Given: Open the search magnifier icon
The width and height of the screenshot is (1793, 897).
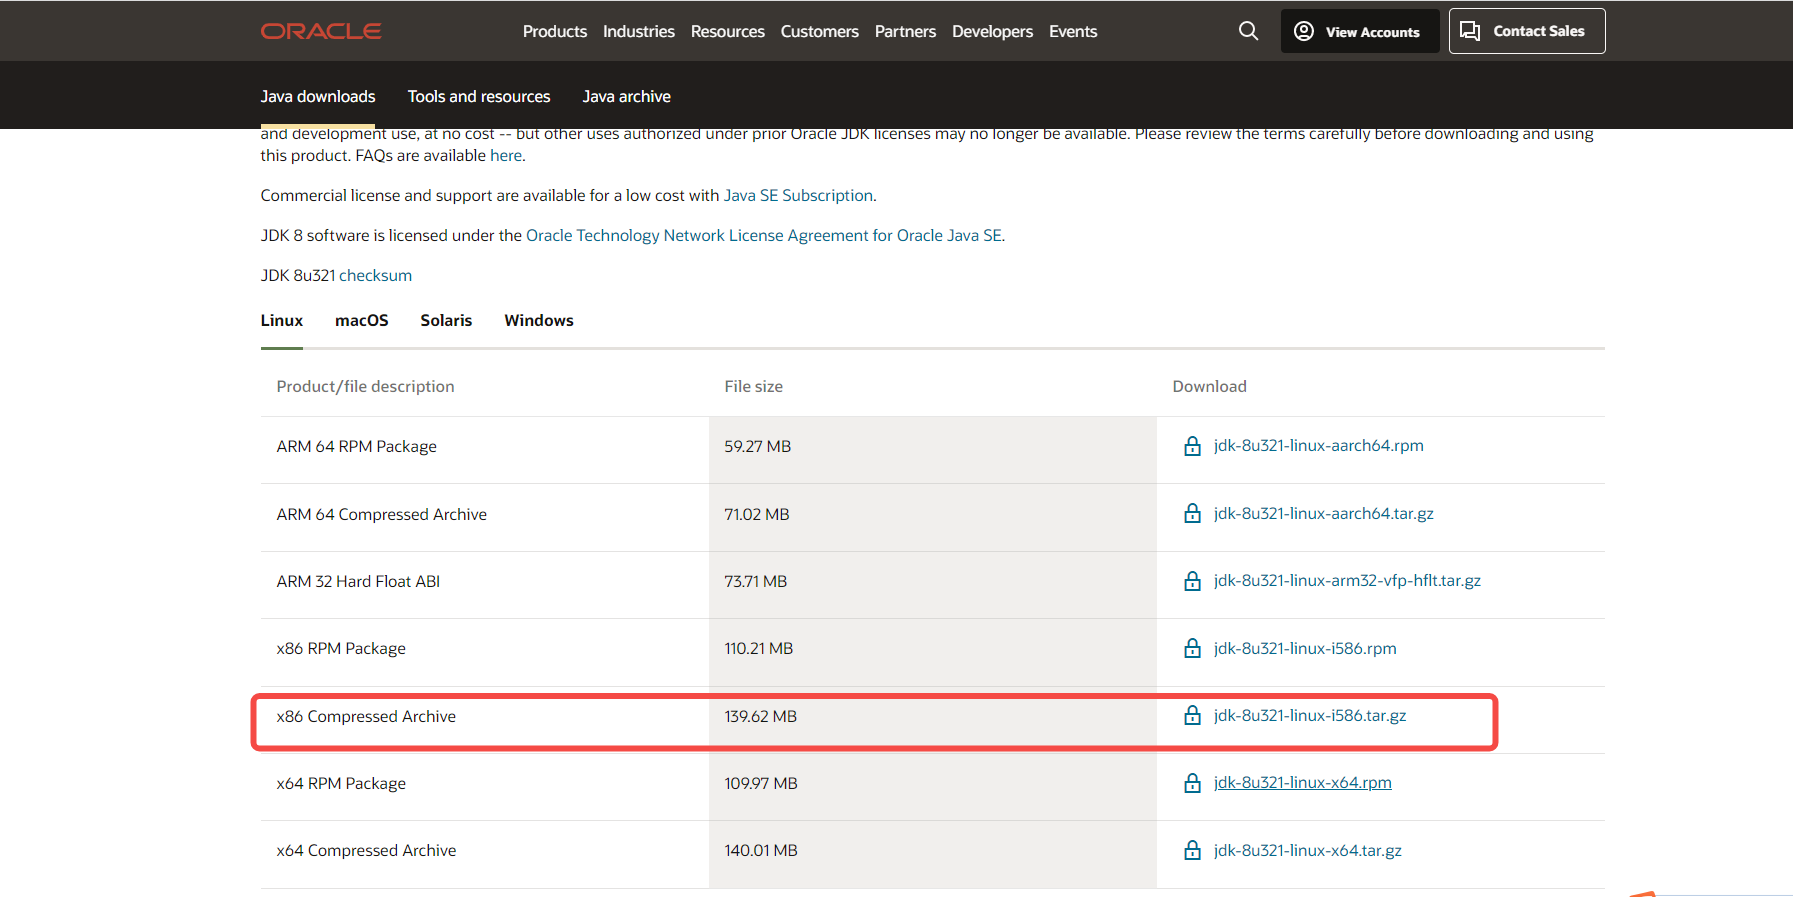Looking at the screenshot, I should [x=1248, y=31].
